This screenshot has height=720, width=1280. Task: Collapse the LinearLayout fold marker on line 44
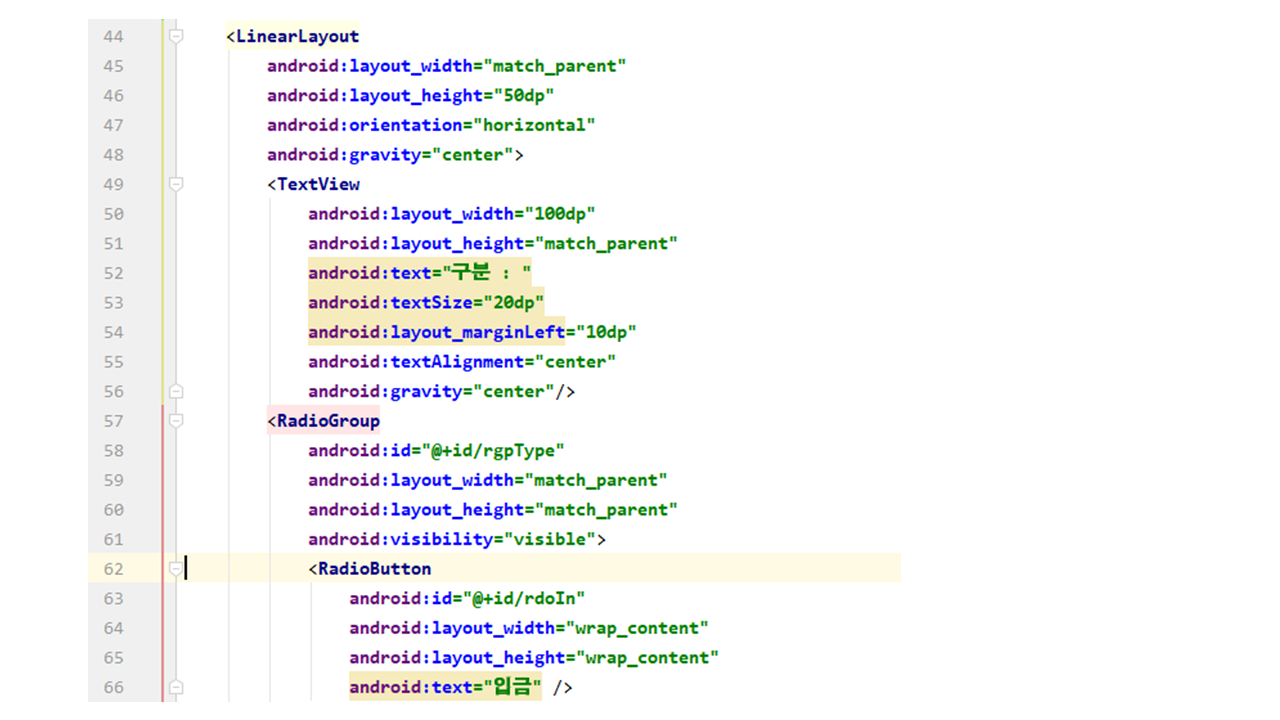[x=176, y=36]
